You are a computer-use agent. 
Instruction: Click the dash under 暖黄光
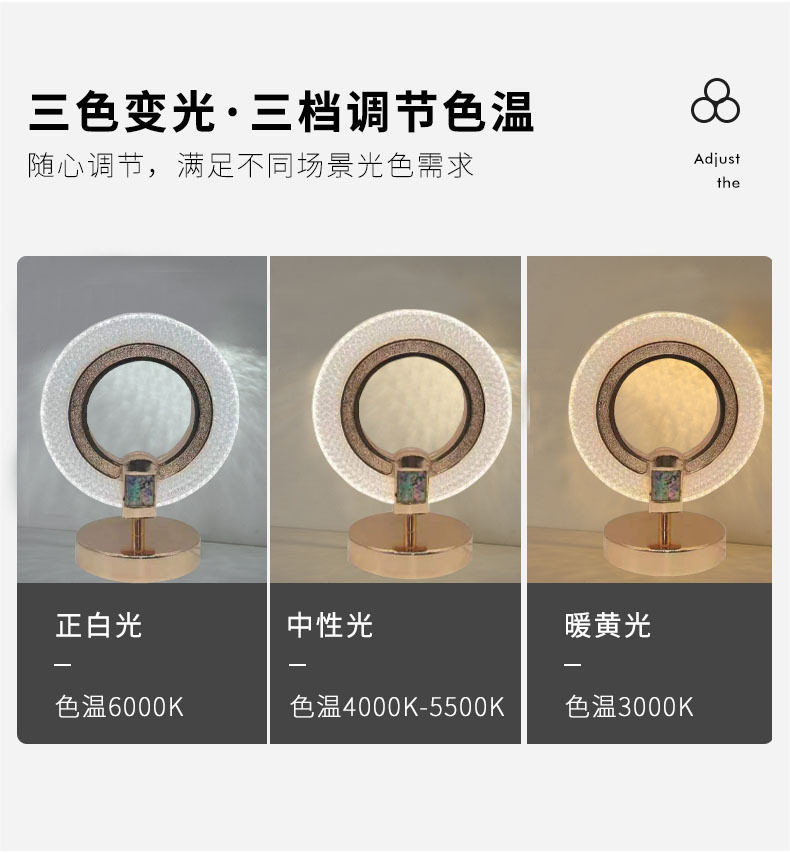[572, 664]
